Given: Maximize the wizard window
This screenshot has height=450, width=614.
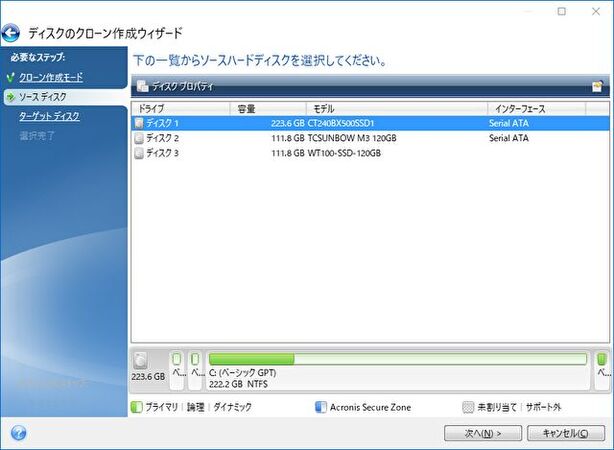Looking at the screenshot, I should (562, 11).
